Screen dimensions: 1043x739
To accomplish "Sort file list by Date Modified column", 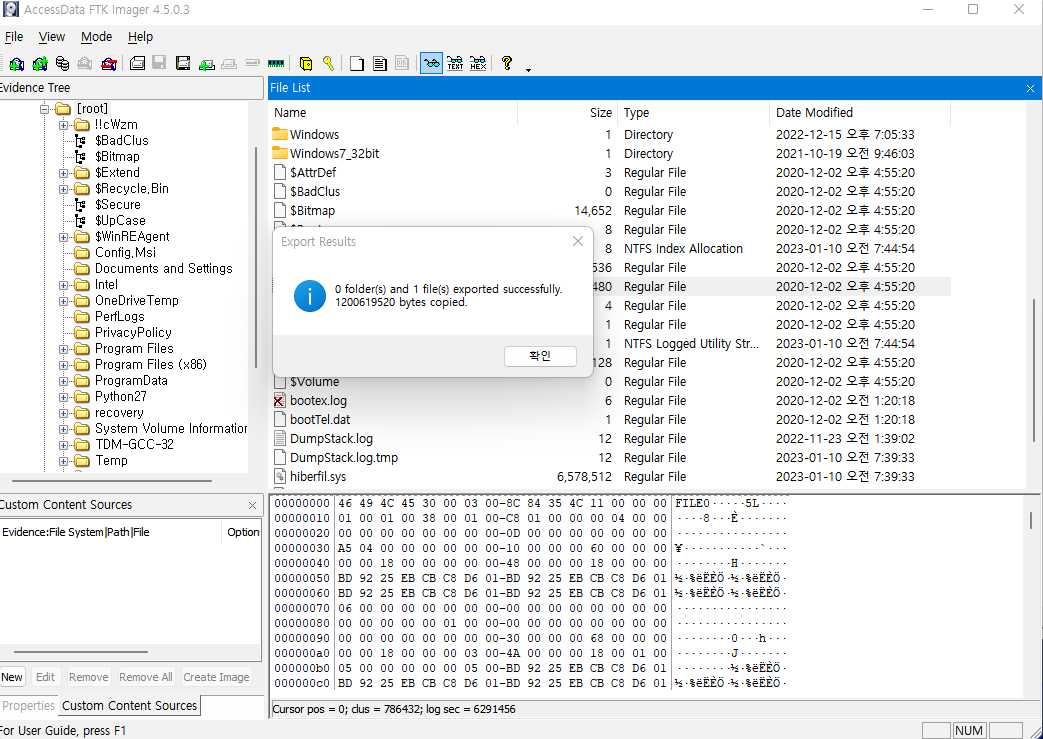I will 860,112.
